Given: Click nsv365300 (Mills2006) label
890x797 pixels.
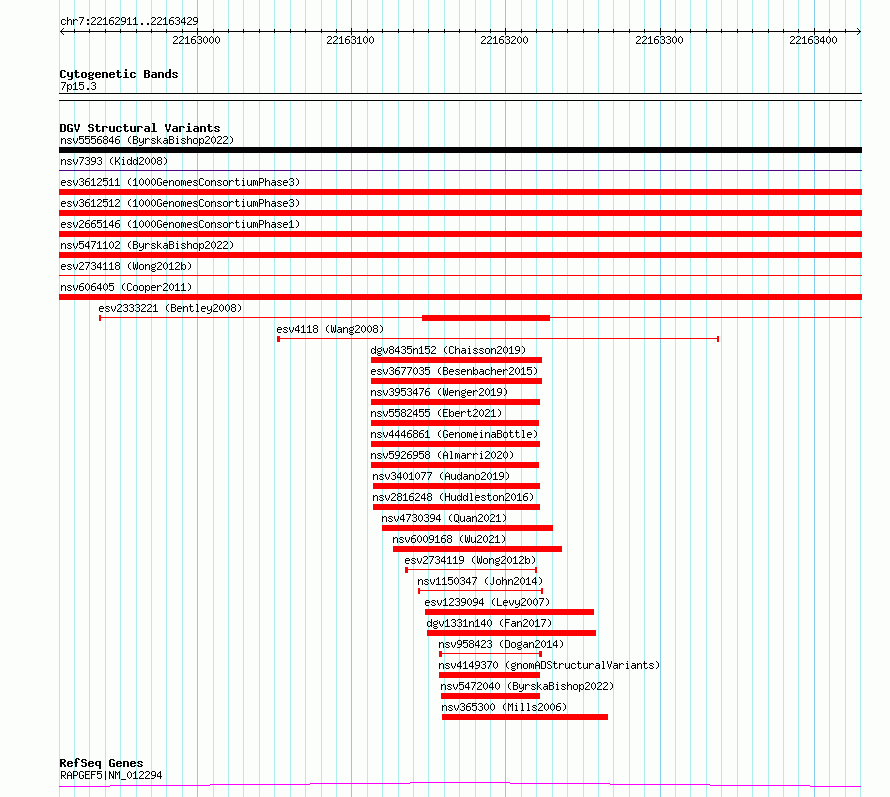Looking at the screenshot, I should (x=504, y=707).
